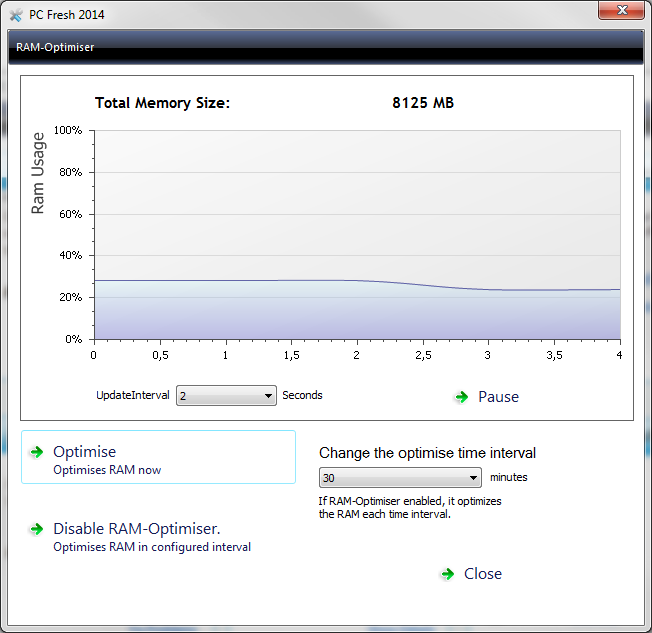Click the Total Memory Size label
The height and width of the screenshot is (633, 652).
pos(163,103)
